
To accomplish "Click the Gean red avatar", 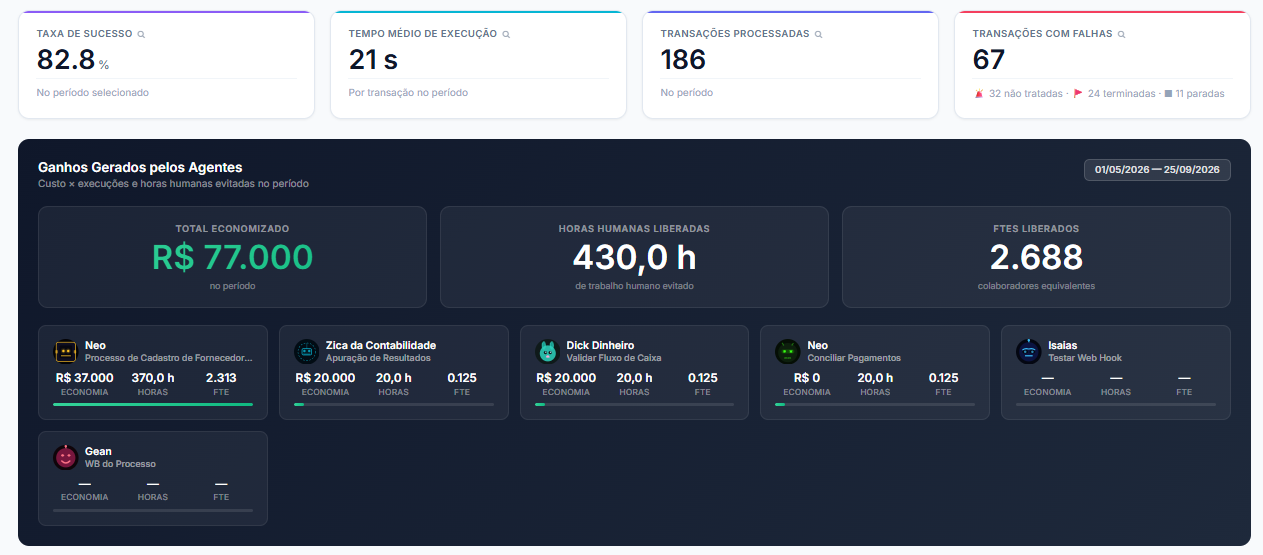I will (x=66, y=457).
